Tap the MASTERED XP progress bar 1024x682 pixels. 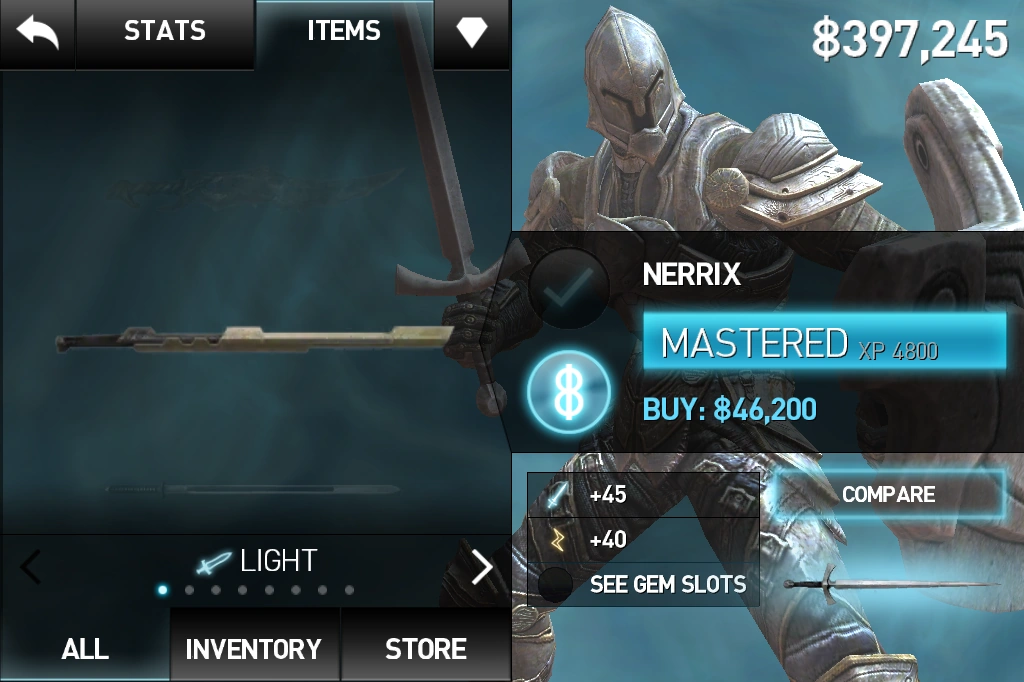point(825,342)
